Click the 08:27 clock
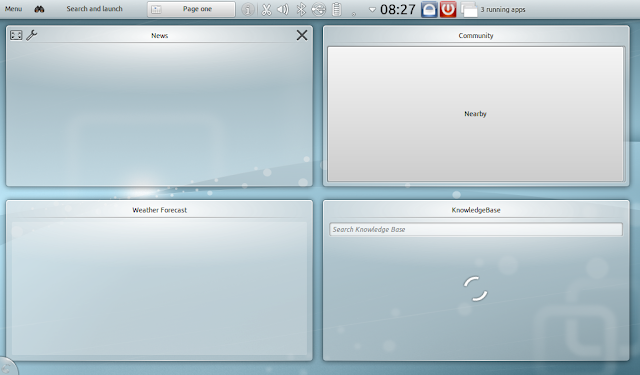Viewport: 640px width, 375px height. coord(398,9)
